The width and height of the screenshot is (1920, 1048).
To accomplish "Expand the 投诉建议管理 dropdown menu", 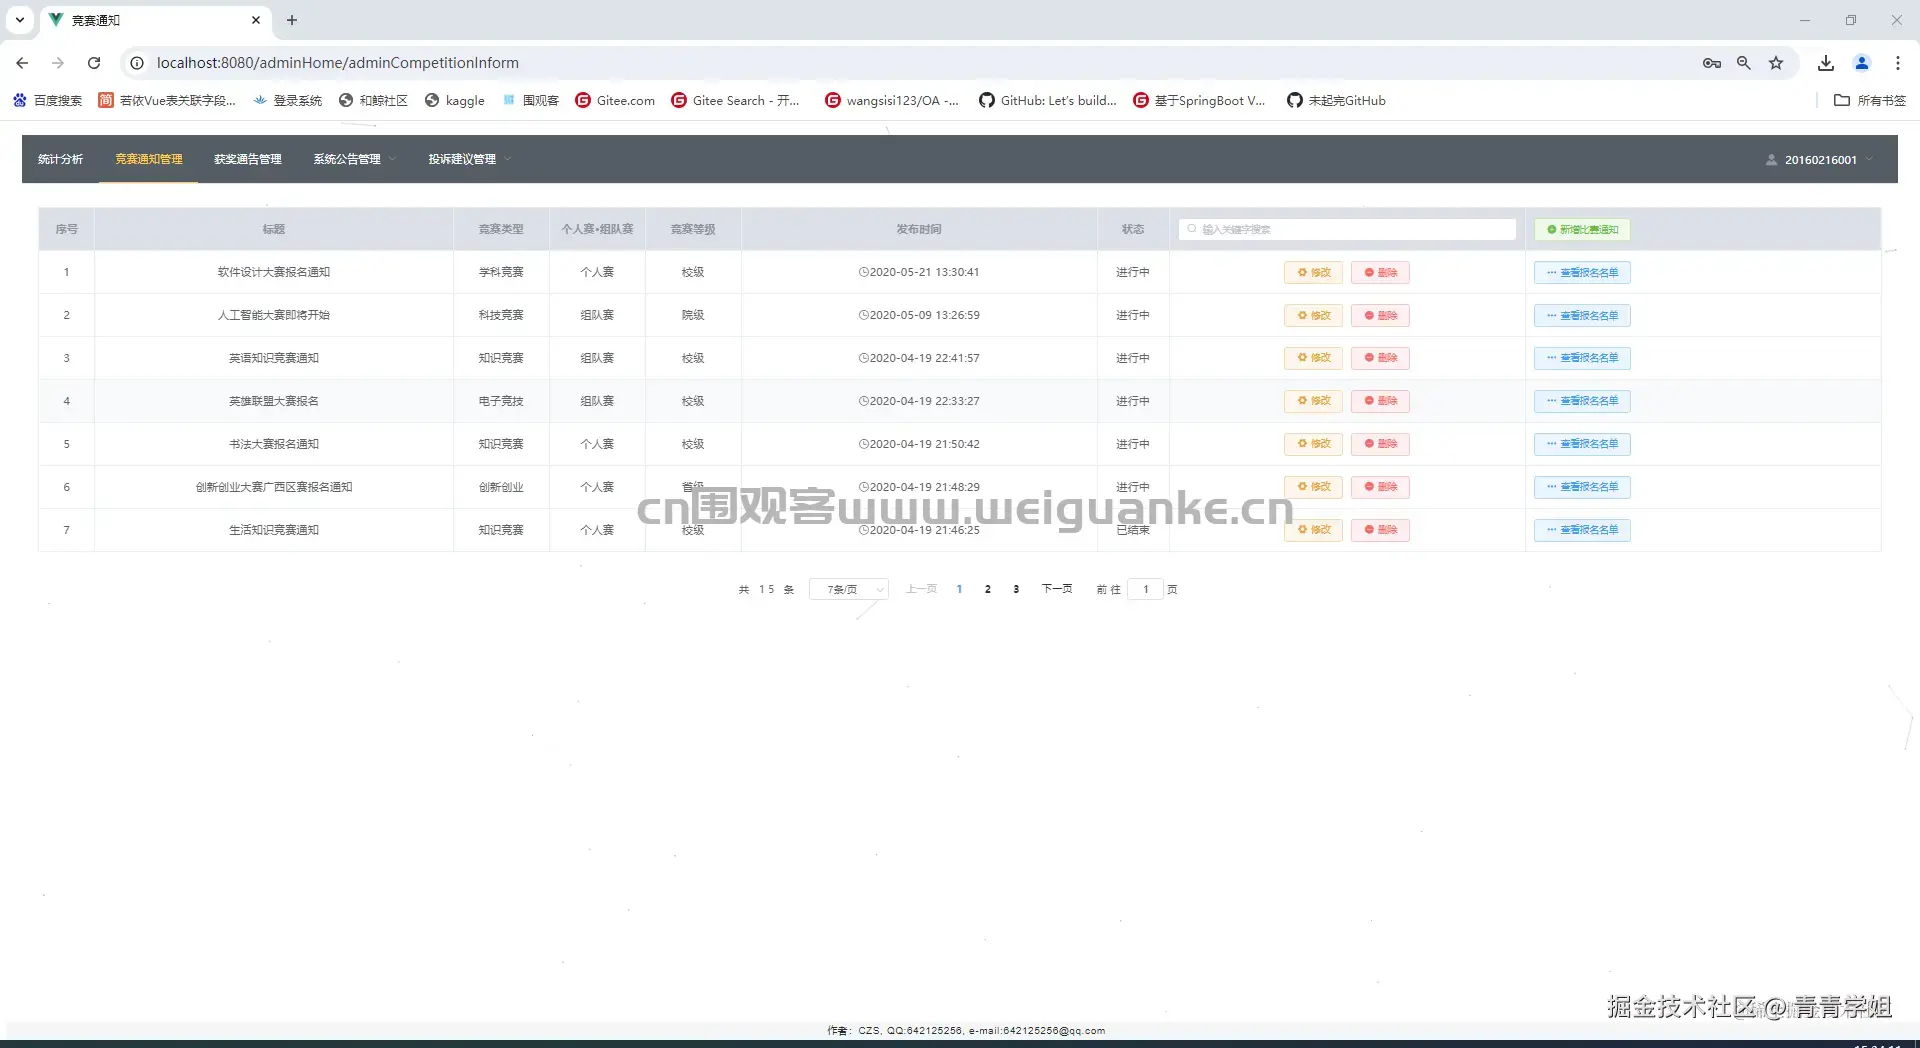I will pyautogui.click(x=470, y=159).
